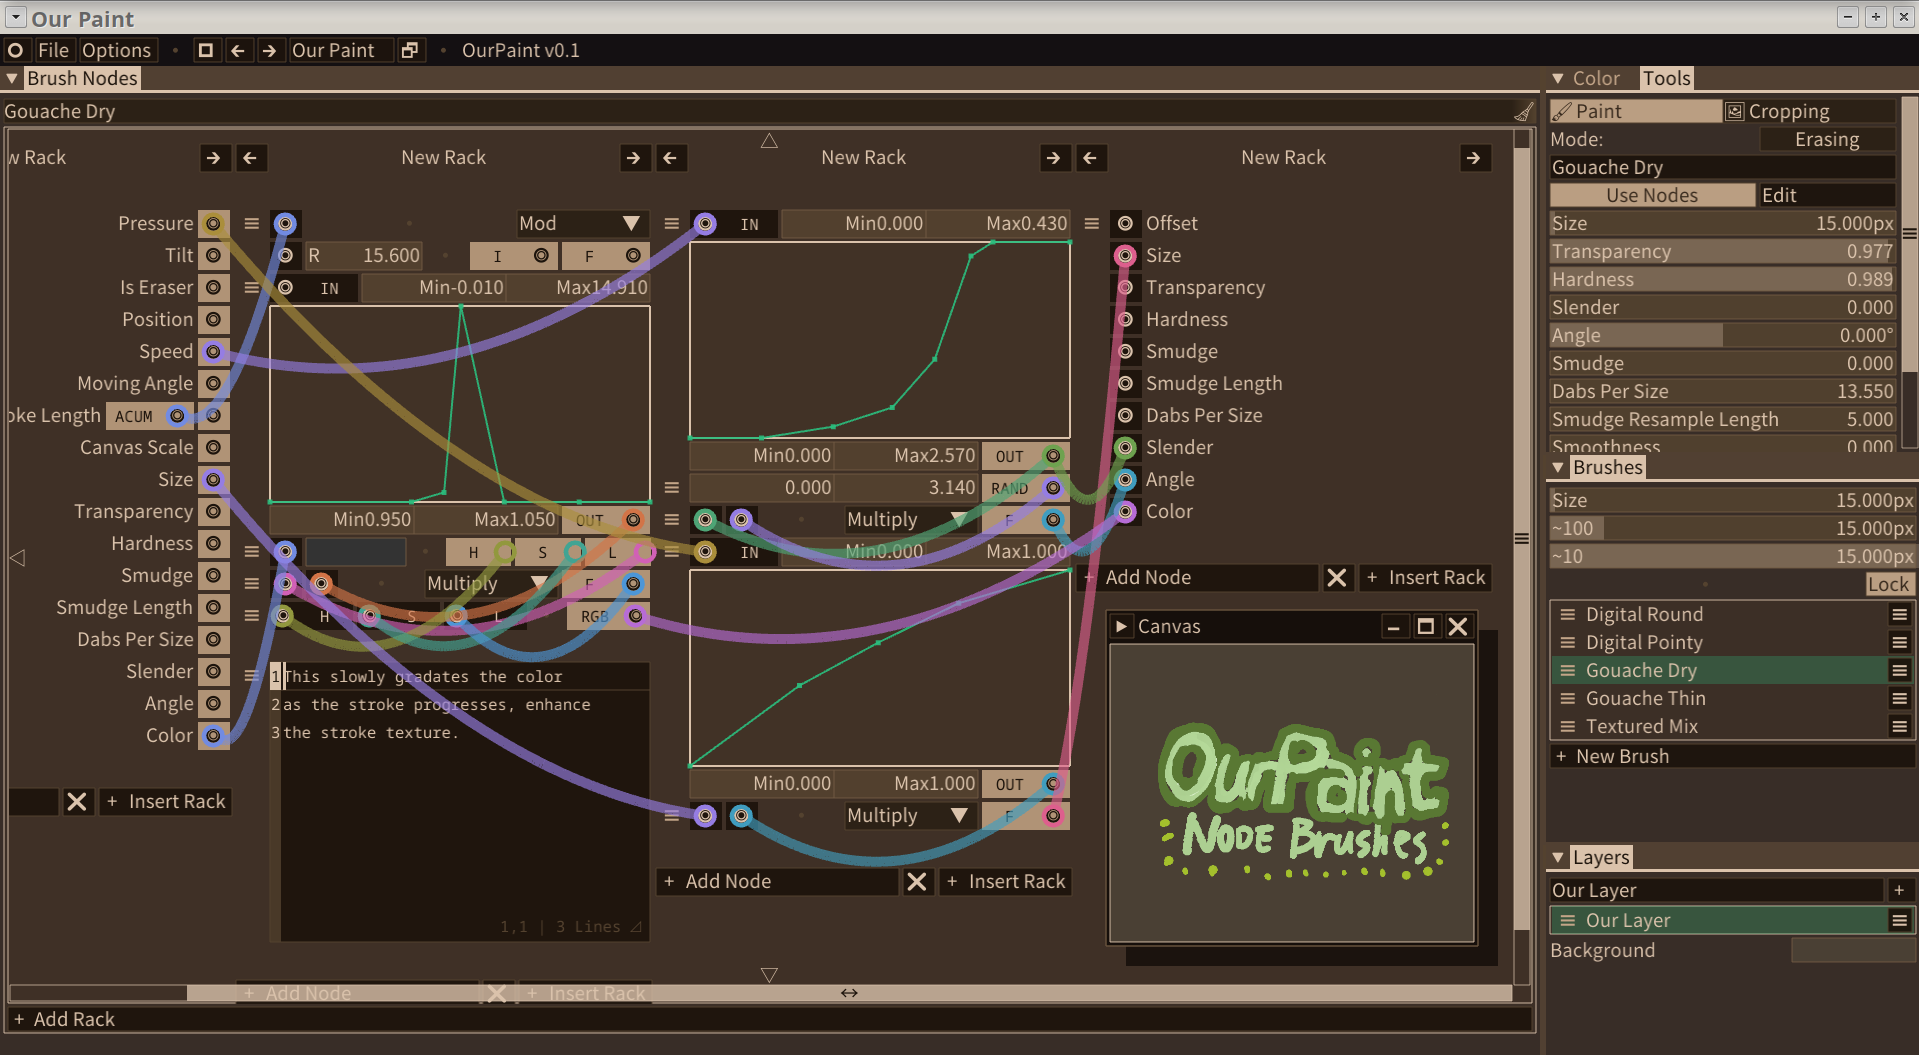Switch to the Color tab
This screenshot has height=1055, width=1919.
click(1595, 78)
